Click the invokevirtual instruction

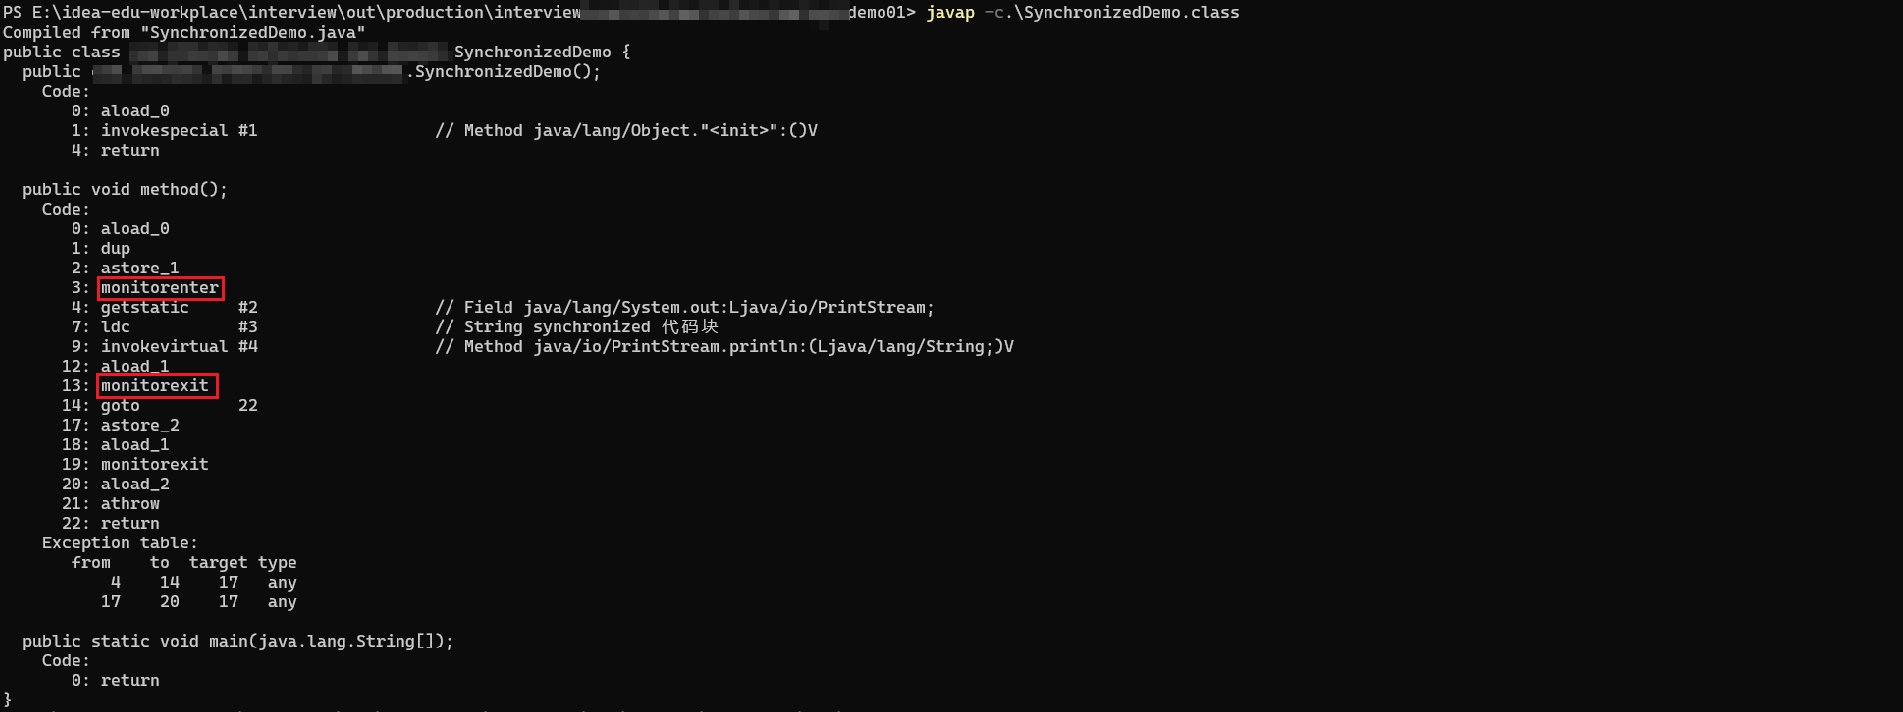[x=164, y=346]
